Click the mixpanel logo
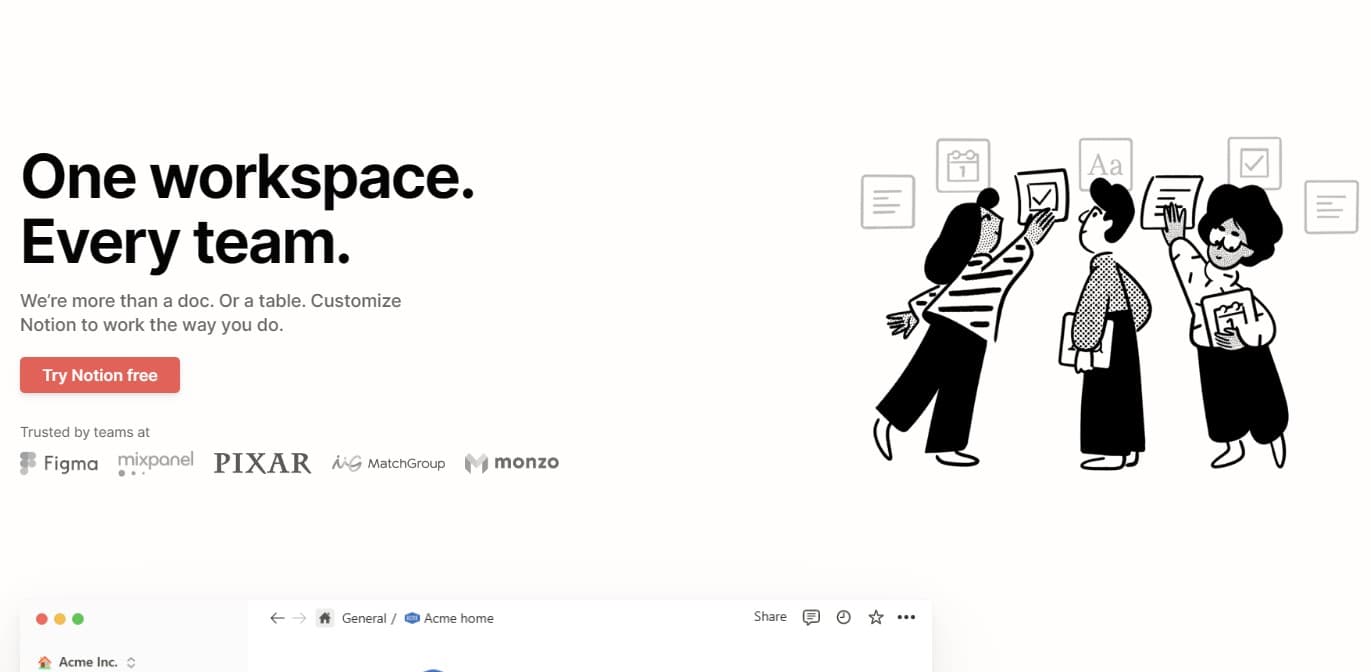 pos(155,463)
